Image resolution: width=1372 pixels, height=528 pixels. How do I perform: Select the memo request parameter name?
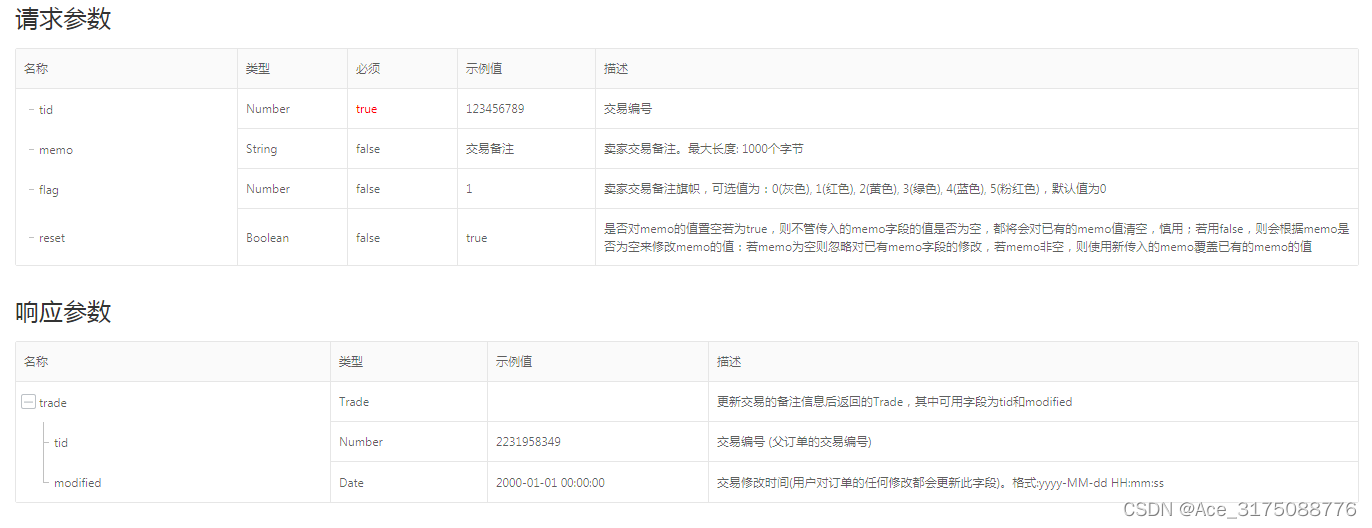[x=56, y=150]
